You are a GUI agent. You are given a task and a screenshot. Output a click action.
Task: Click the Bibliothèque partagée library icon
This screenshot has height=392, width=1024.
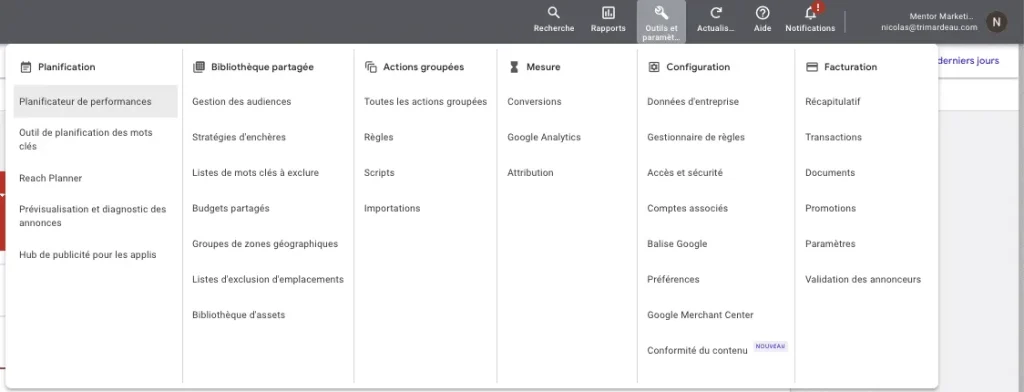point(199,67)
